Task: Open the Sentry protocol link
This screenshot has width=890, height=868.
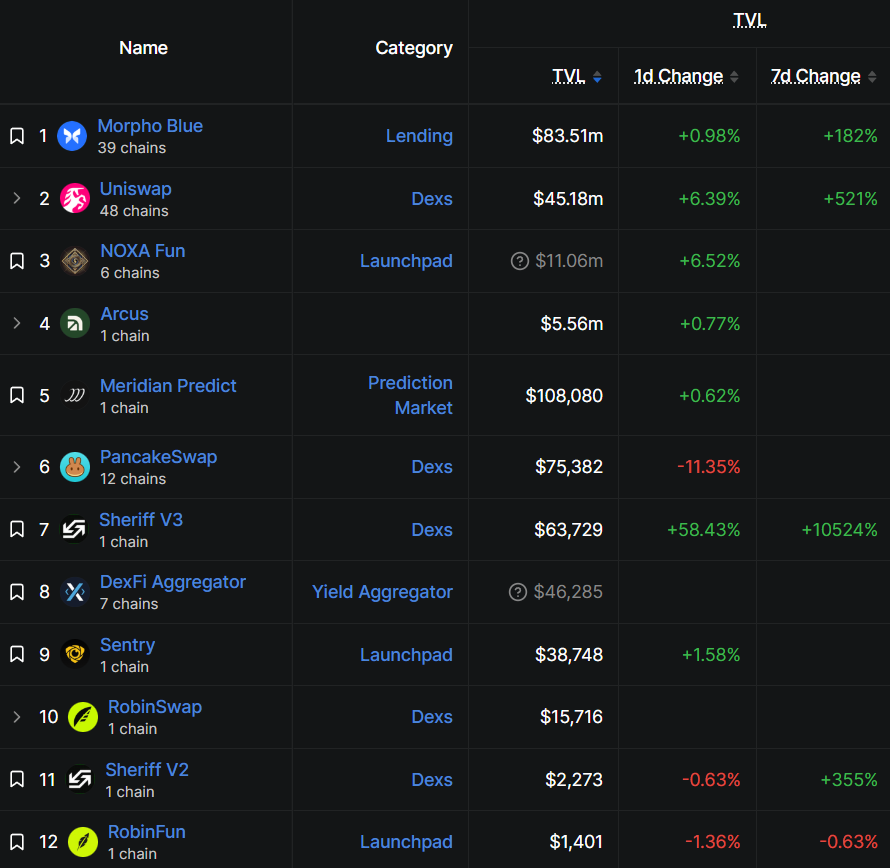Action: [x=128, y=645]
